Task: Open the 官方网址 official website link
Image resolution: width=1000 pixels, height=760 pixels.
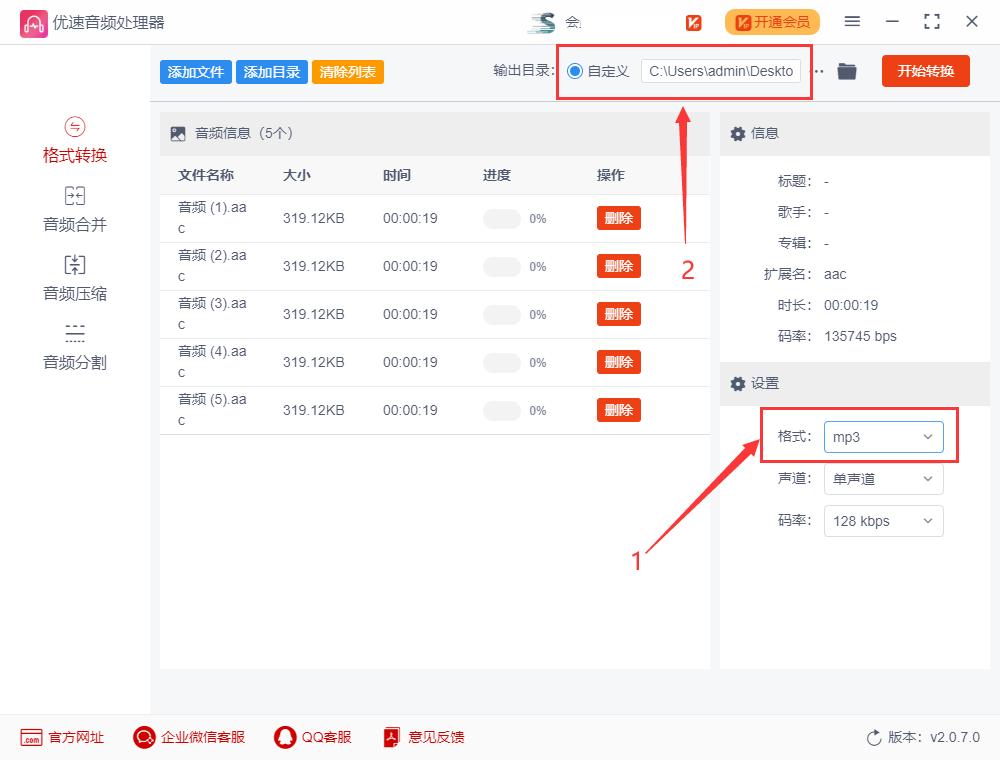Action: coord(42,737)
